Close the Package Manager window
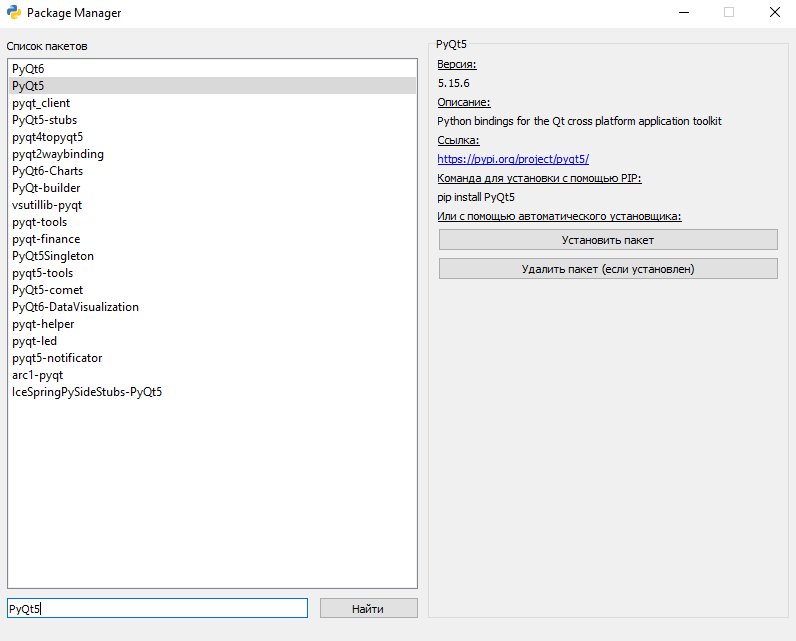This screenshot has height=641, width=796. tap(774, 12)
